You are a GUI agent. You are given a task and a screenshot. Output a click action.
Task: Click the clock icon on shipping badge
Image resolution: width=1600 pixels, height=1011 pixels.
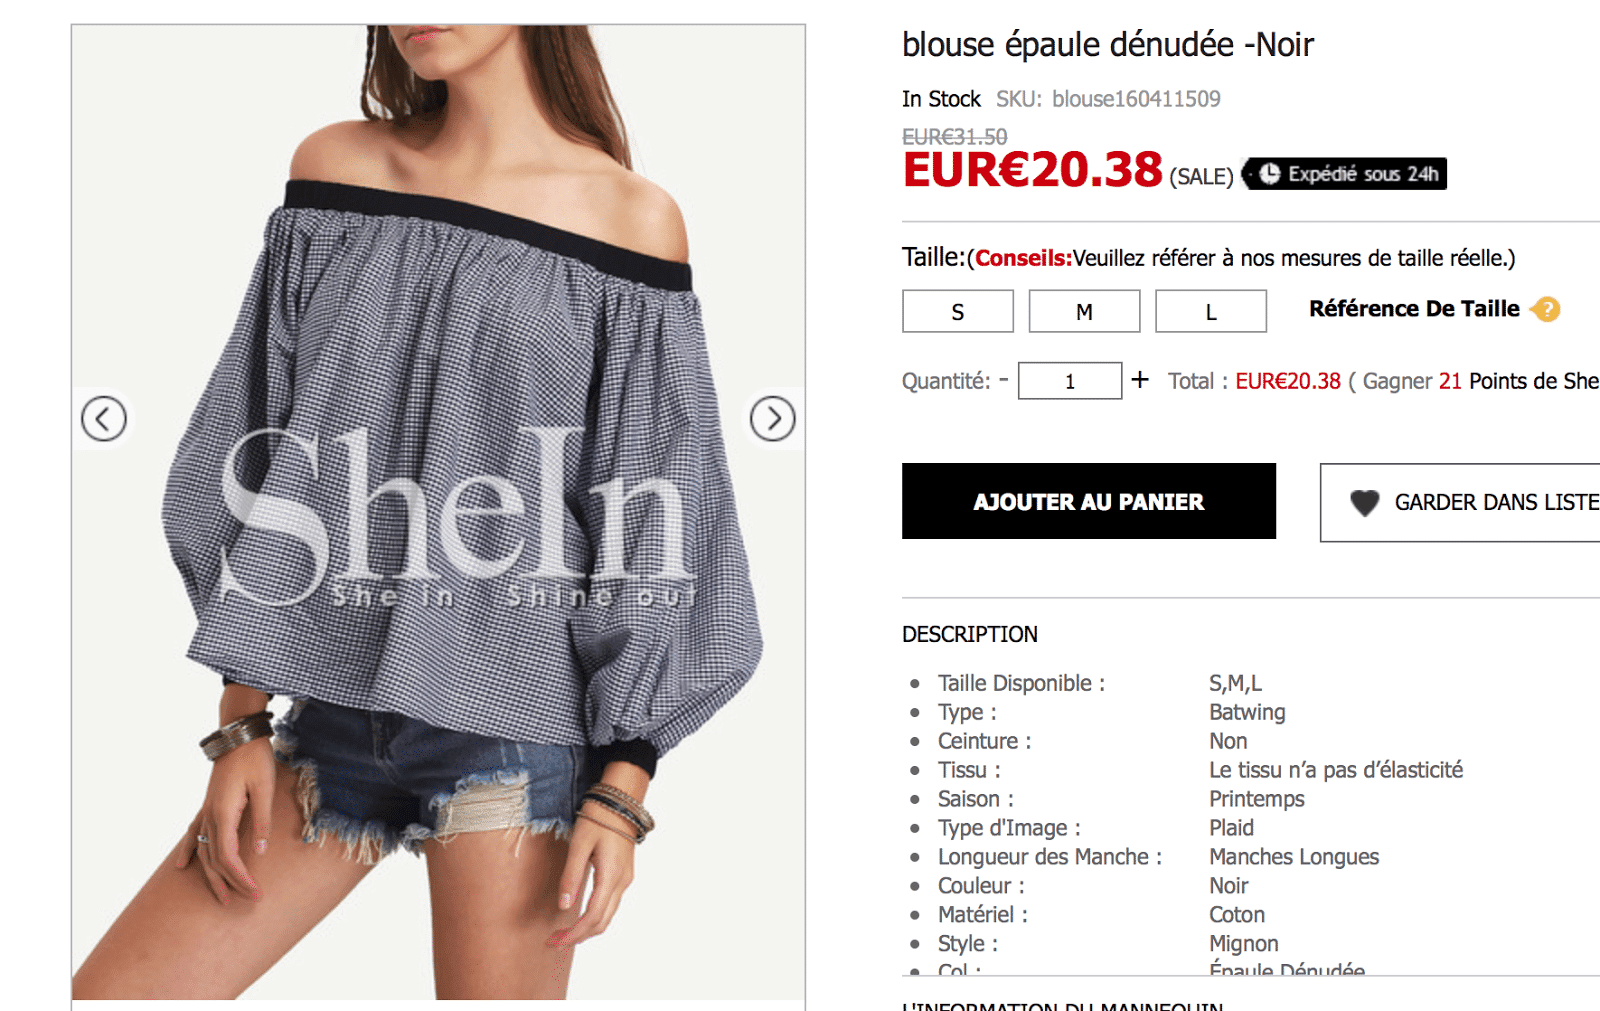[1269, 174]
